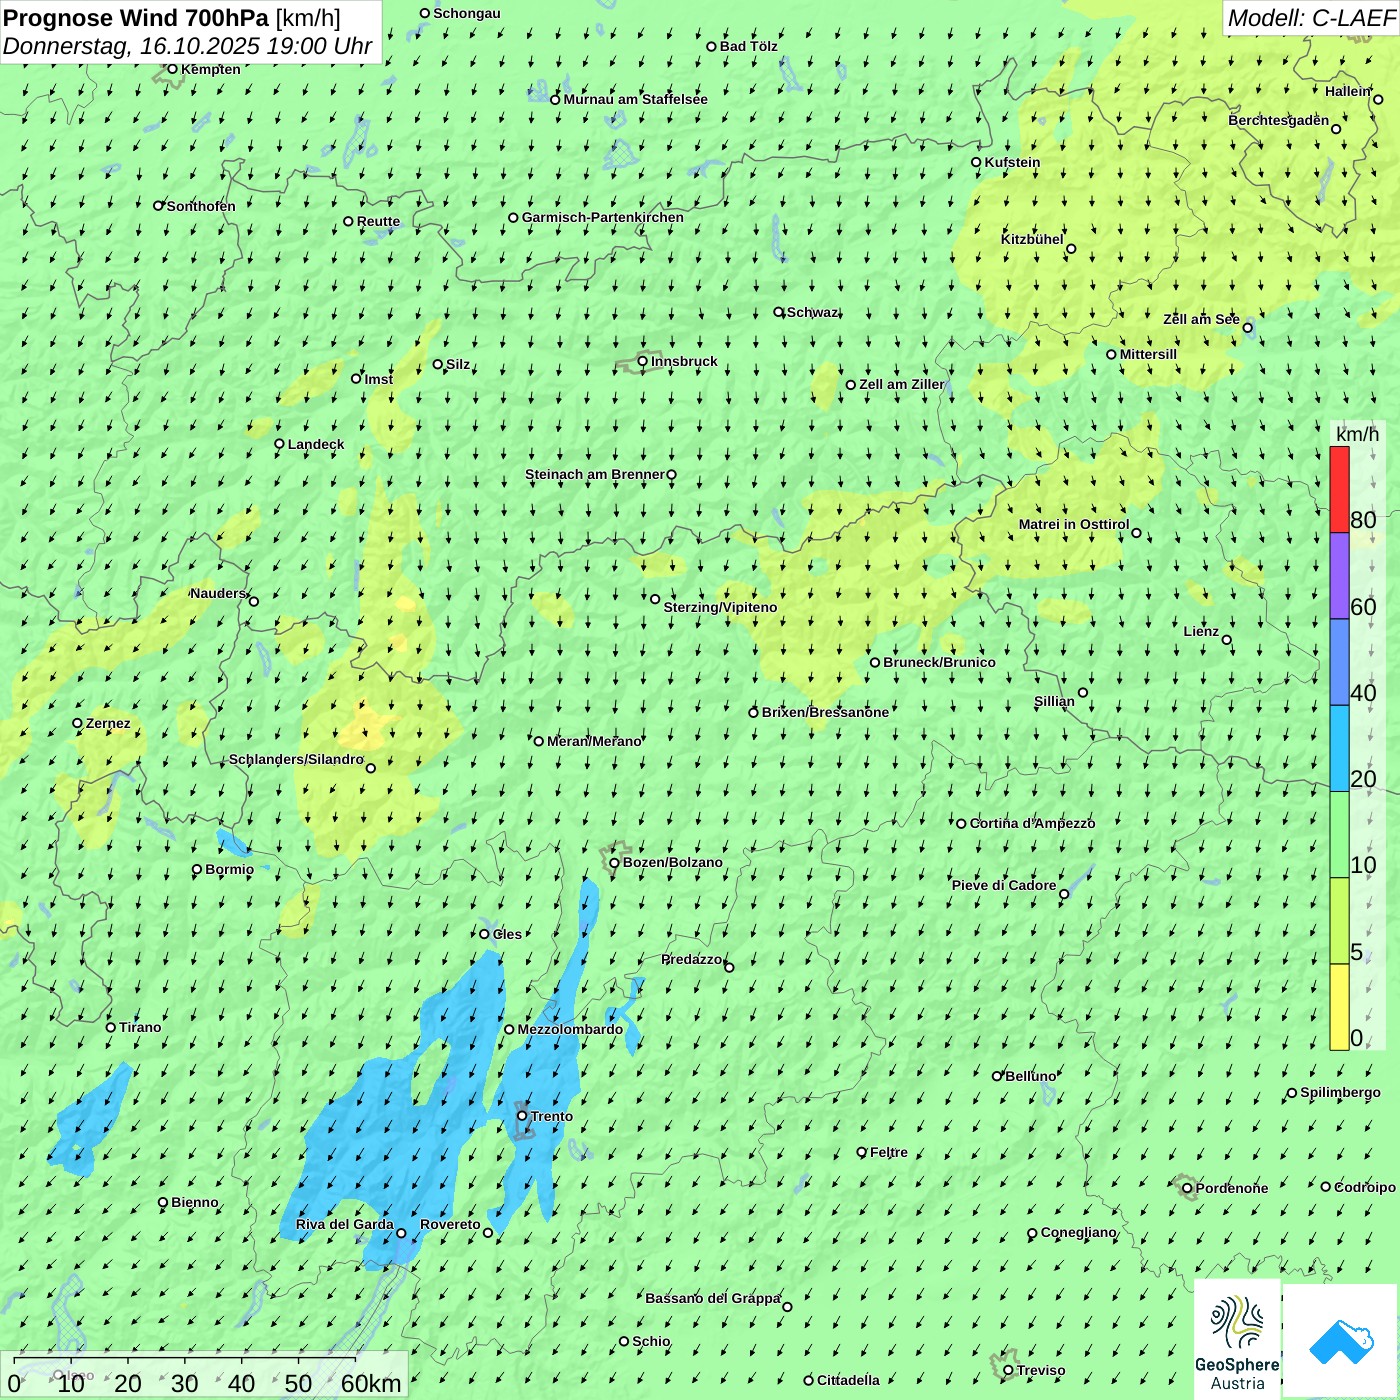Click the Brixen/Bressanone label

coord(825,712)
